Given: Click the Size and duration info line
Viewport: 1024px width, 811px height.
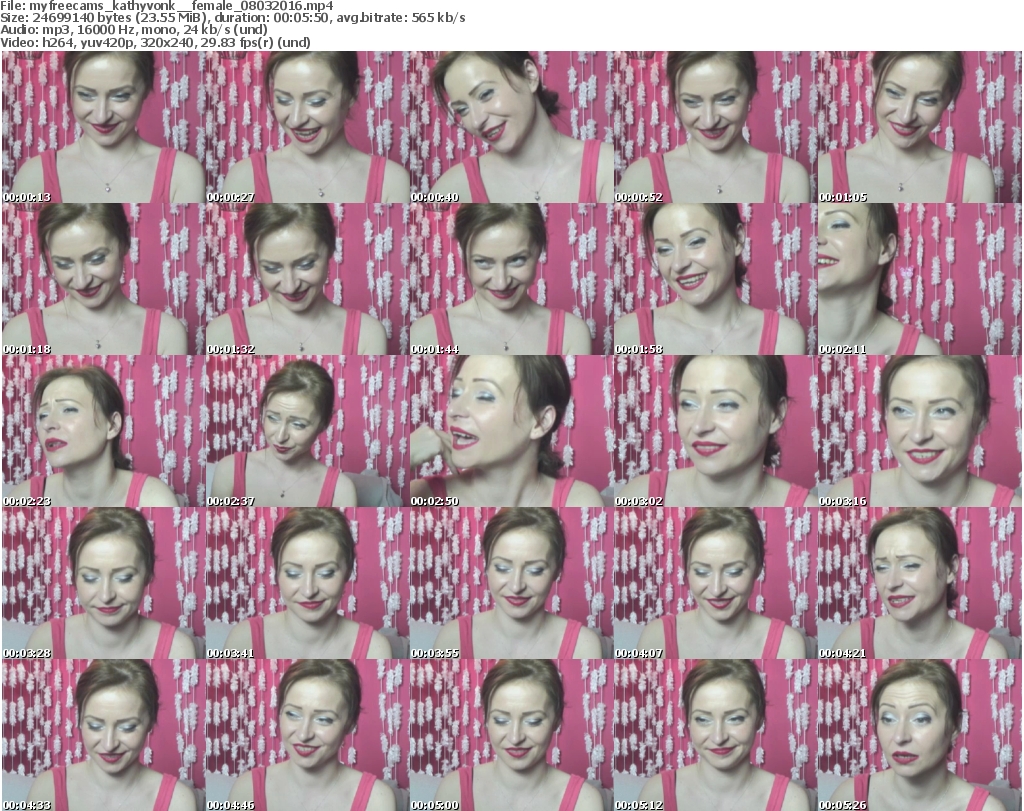Looking at the screenshot, I should [x=232, y=18].
